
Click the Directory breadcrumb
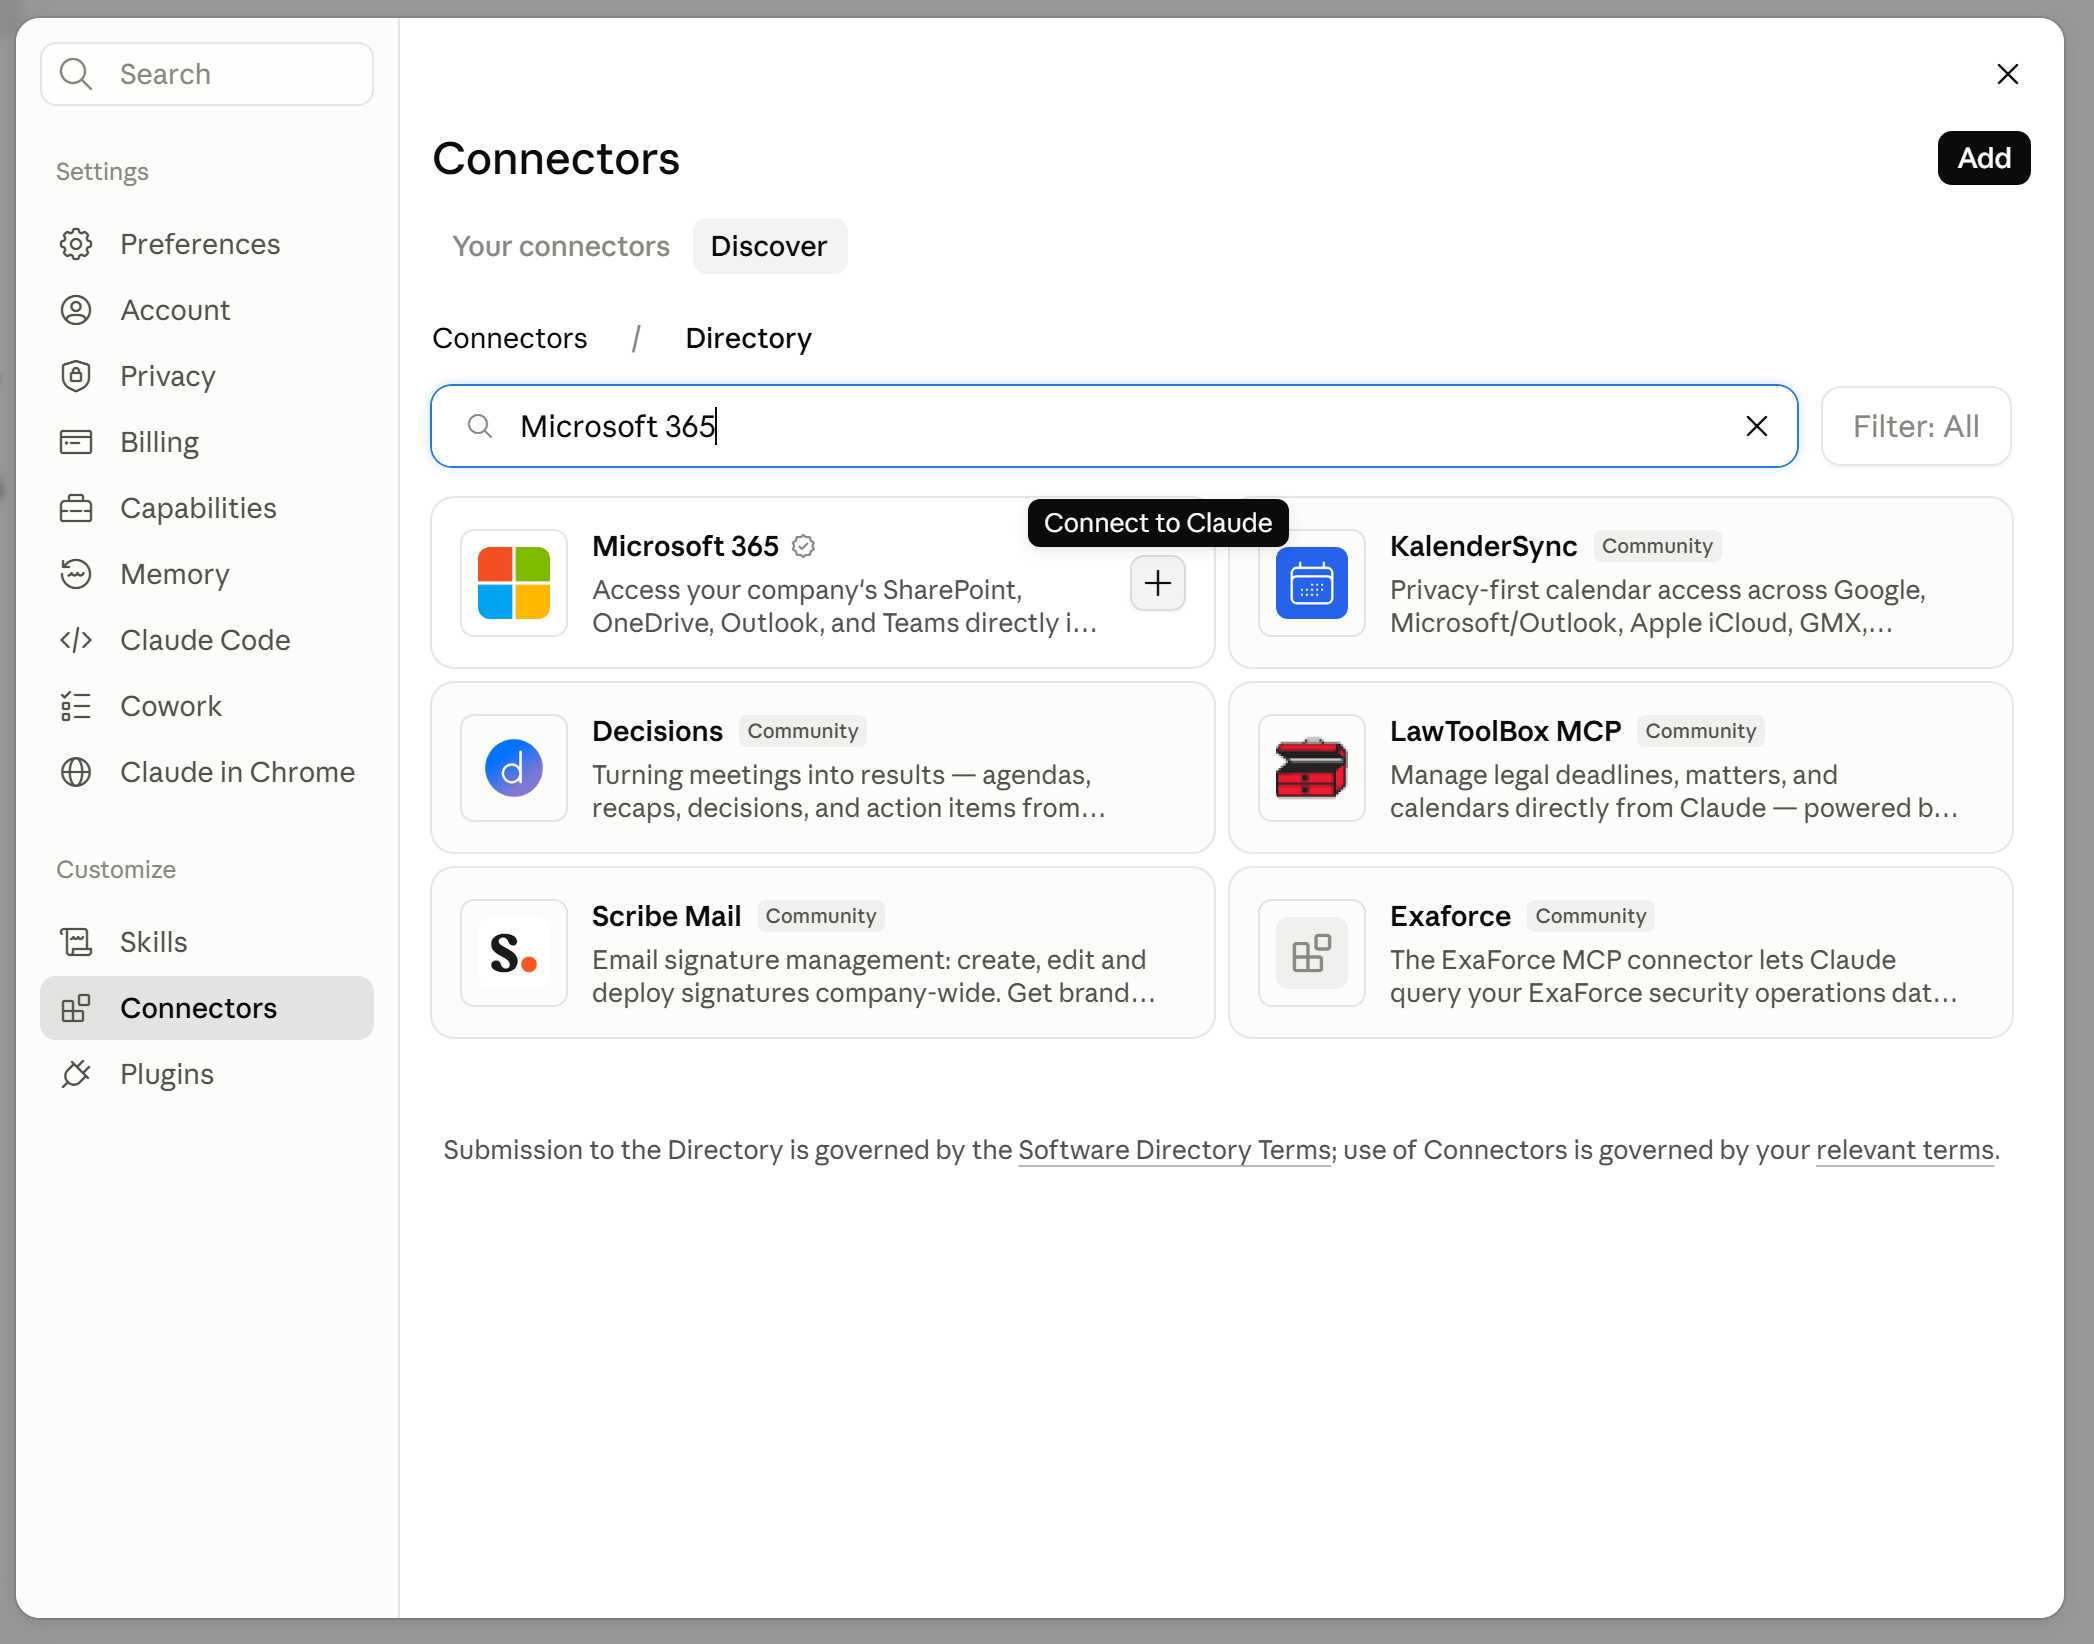[x=748, y=338]
